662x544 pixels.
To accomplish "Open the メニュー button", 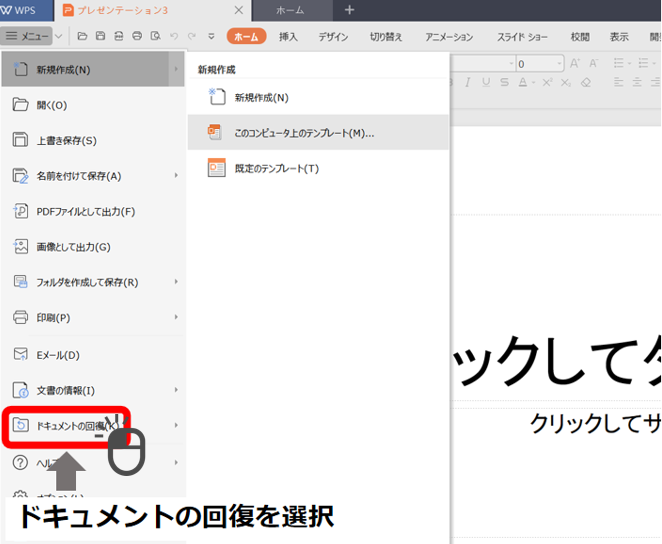I will [x=27, y=36].
